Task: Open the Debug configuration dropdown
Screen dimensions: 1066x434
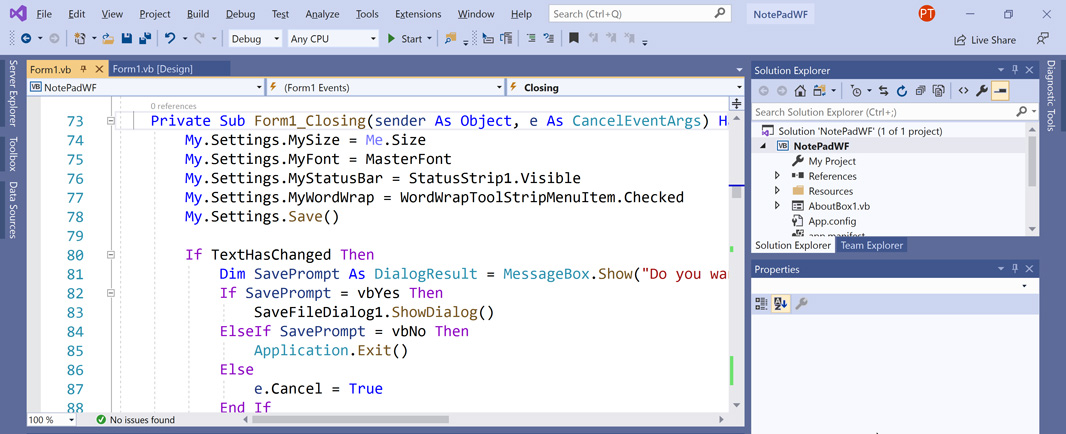Action: (255, 39)
